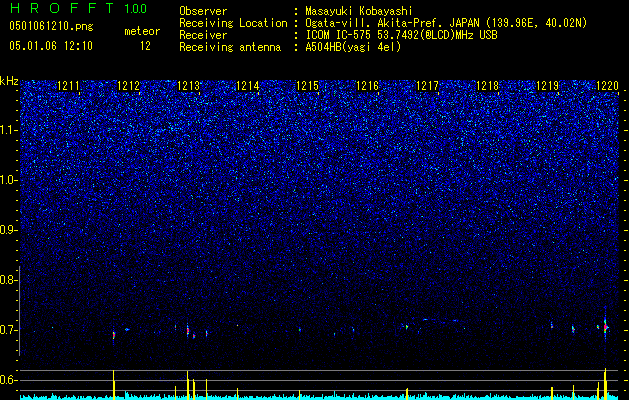
Task: Click the 1219 time marker
Action: click(x=548, y=86)
